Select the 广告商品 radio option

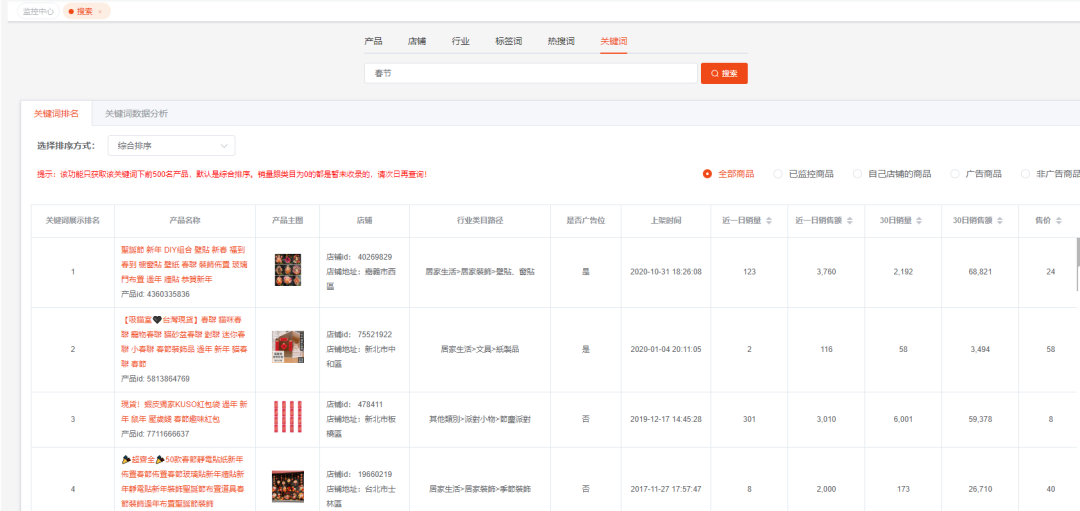[976, 174]
